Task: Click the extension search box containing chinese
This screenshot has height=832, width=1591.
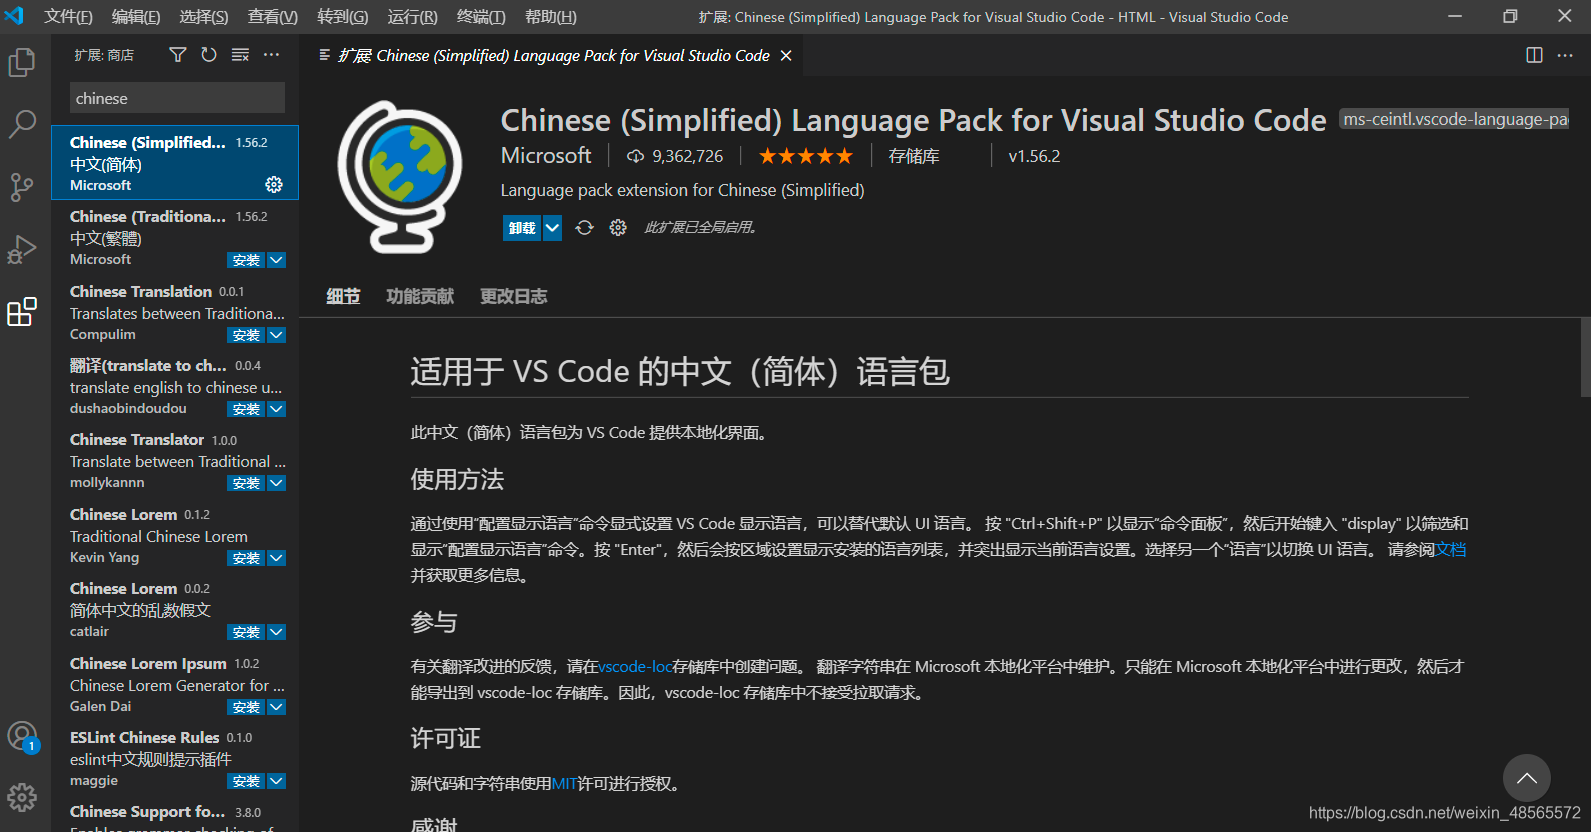Action: [178, 98]
